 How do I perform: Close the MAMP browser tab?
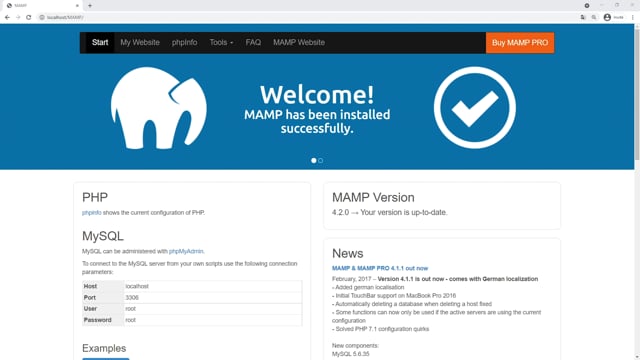pos(77,6)
